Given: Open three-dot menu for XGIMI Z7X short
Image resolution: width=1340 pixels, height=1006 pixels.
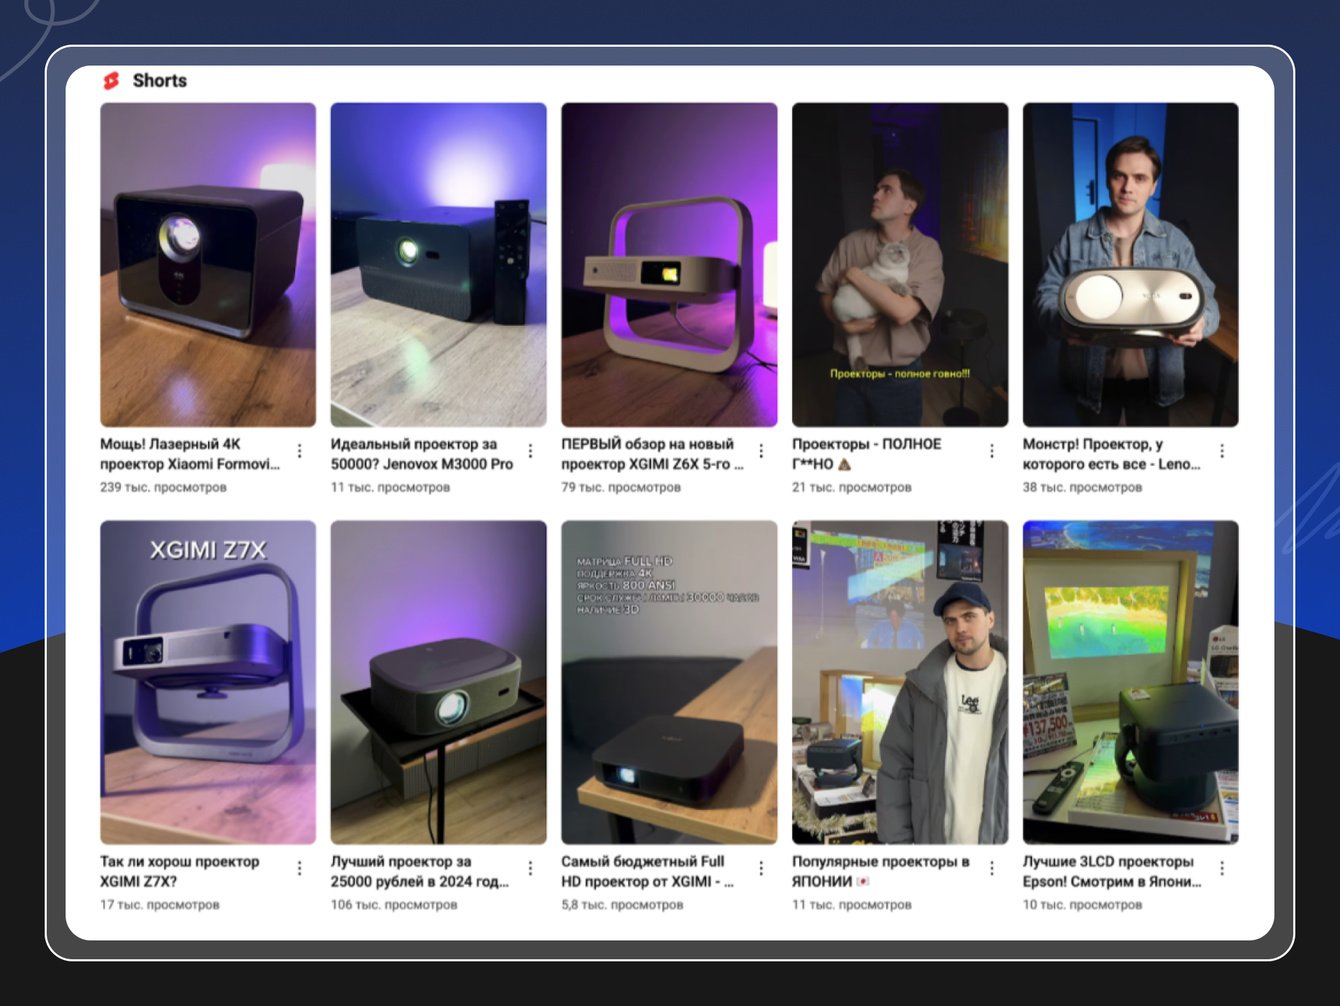Looking at the screenshot, I should point(300,869).
